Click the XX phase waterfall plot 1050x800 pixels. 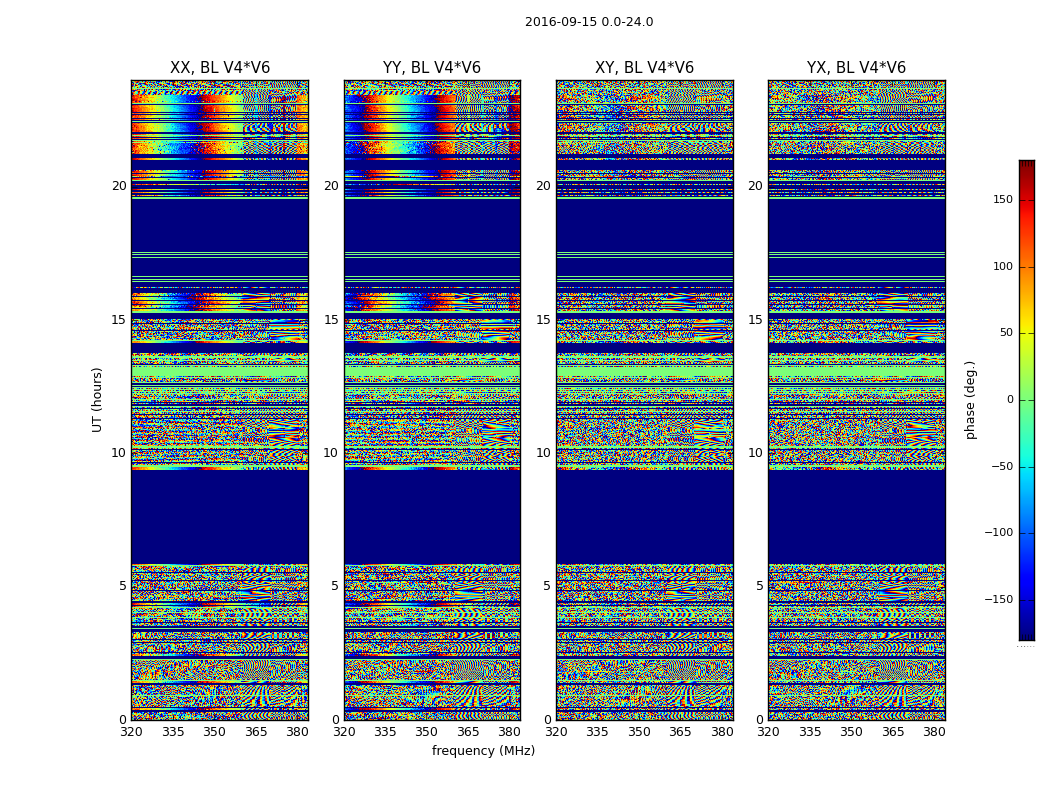[220, 400]
